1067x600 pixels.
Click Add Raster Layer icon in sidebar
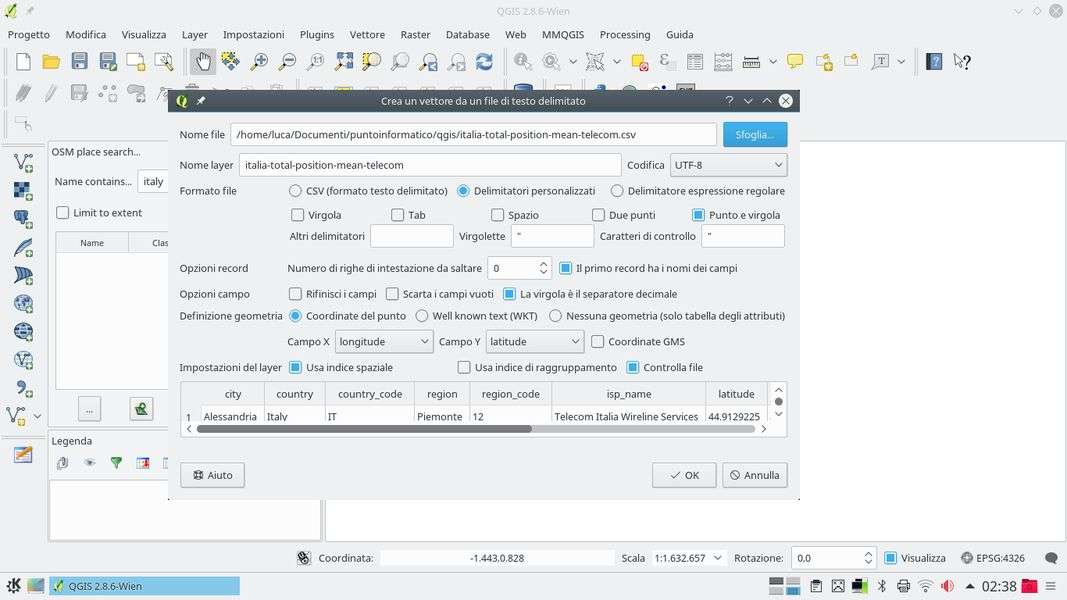tap(22, 190)
